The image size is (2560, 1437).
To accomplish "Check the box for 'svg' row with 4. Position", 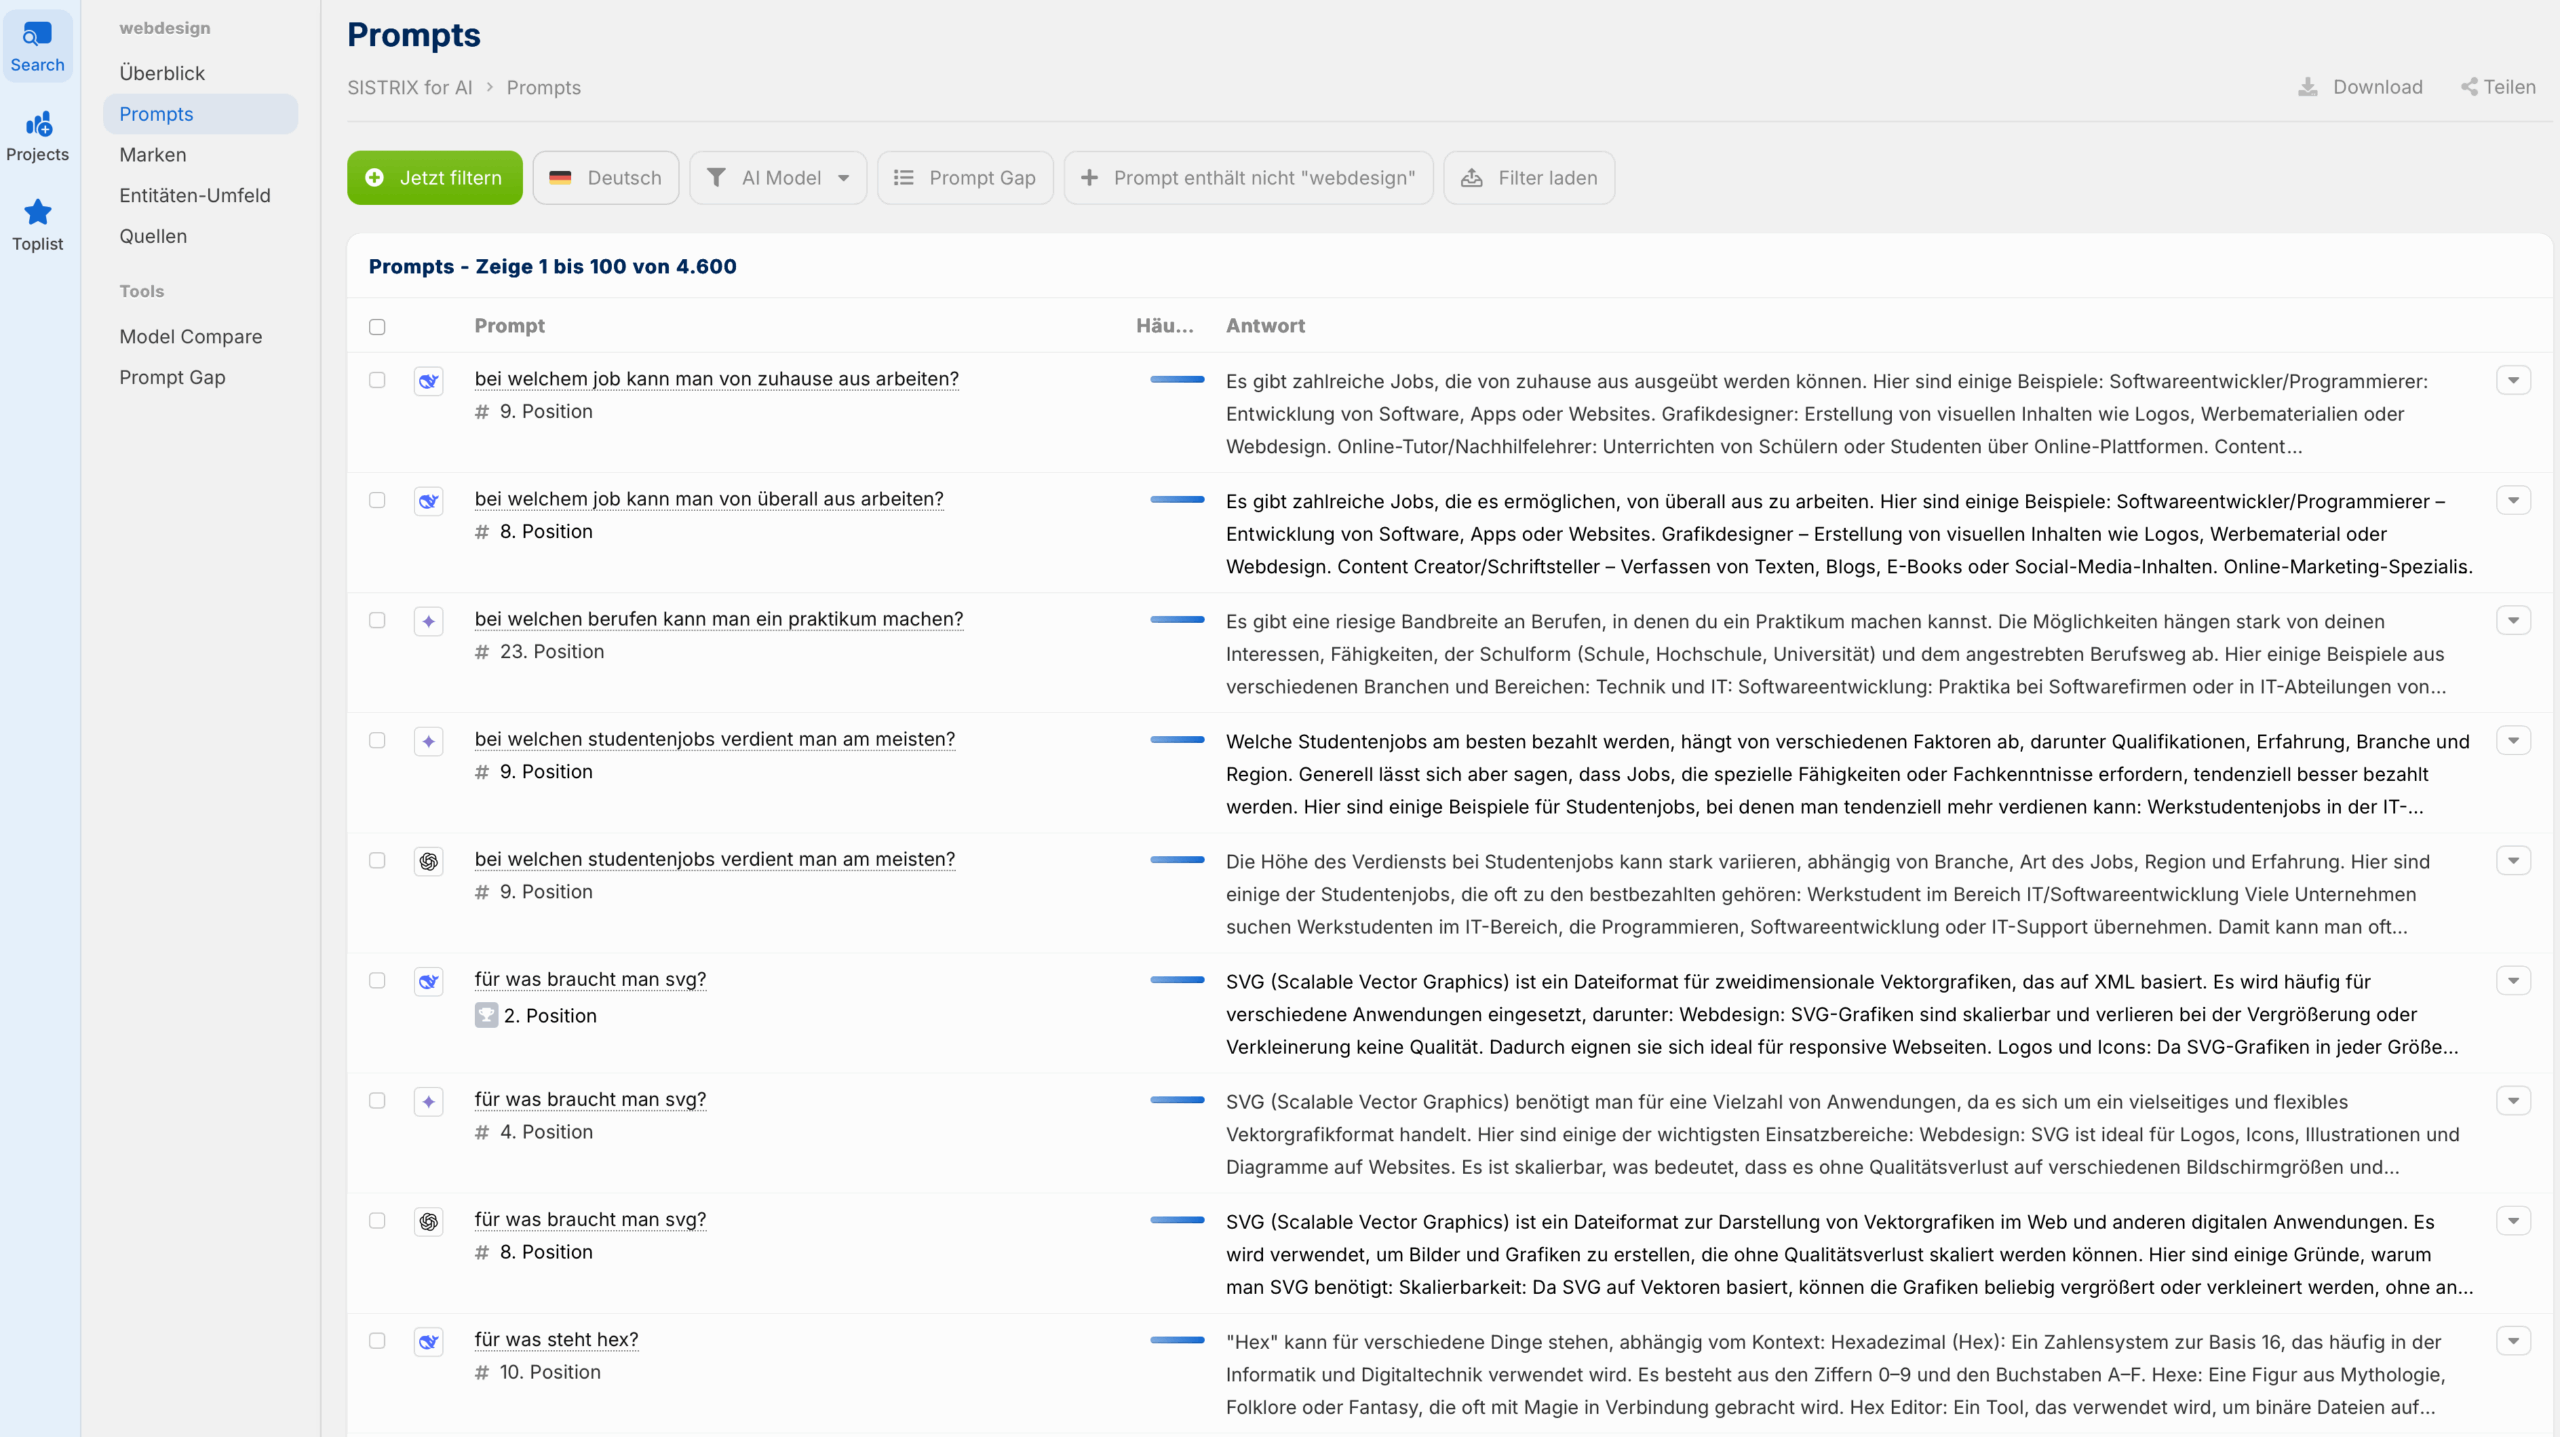I will [377, 1100].
